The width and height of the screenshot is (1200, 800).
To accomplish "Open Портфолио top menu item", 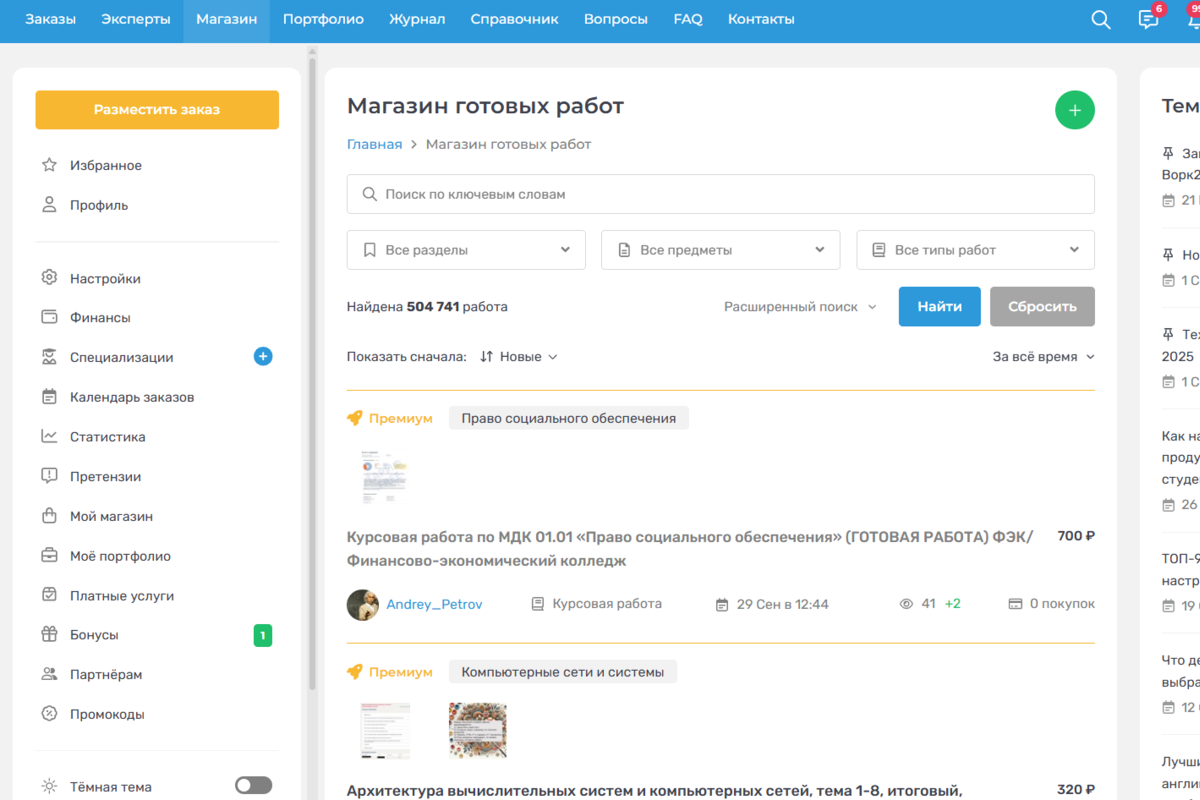I will coord(323,20).
